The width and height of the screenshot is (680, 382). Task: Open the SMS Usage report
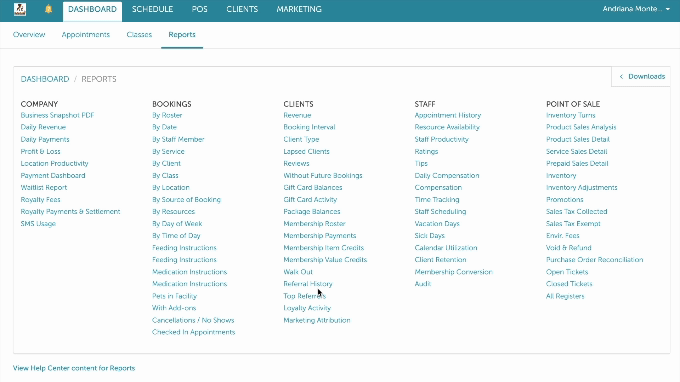[38, 224]
